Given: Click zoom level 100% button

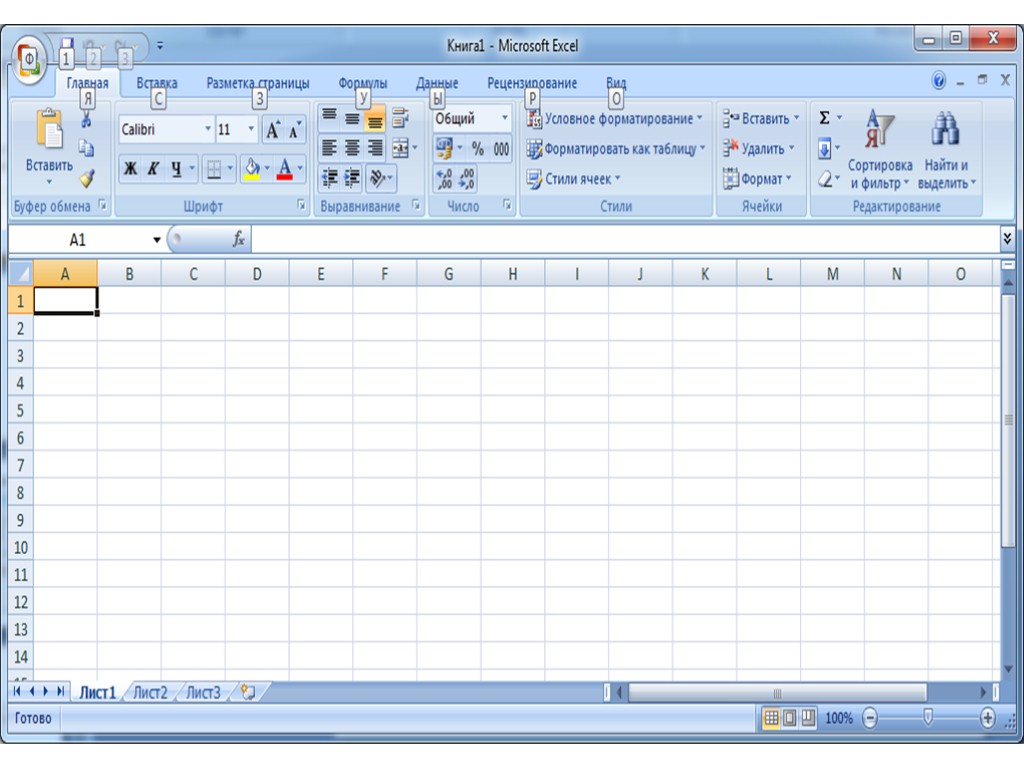Looking at the screenshot, I should point(839,718).
